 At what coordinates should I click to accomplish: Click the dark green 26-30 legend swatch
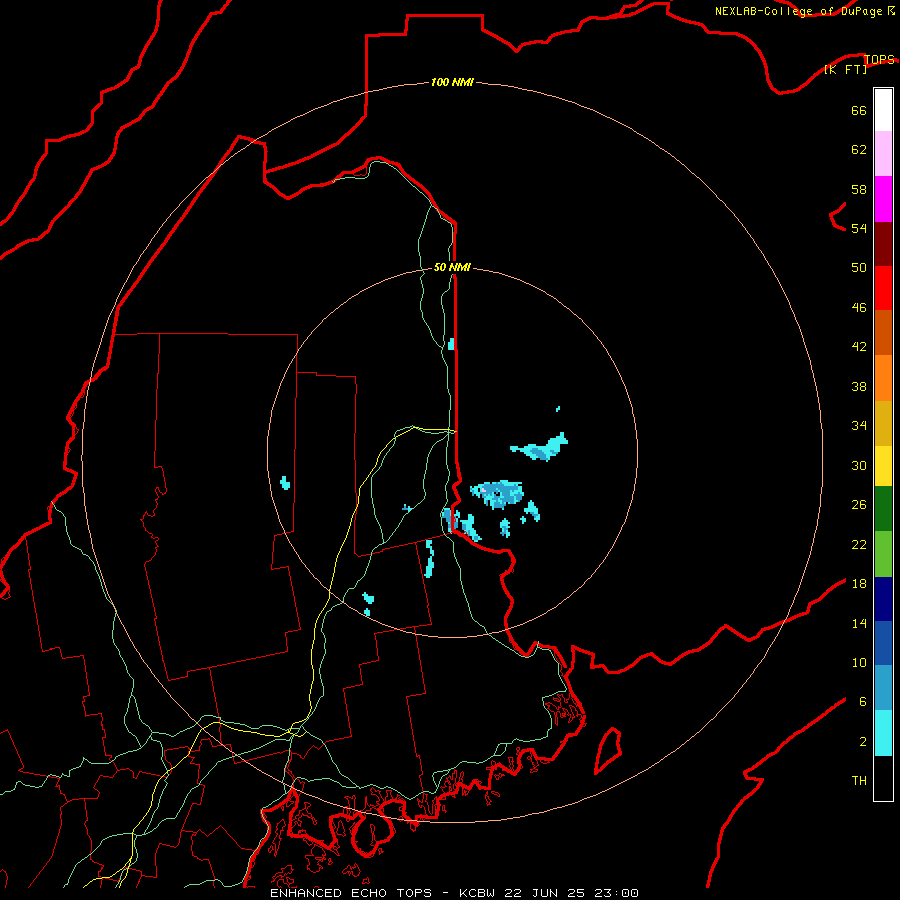tap(883, 509)
